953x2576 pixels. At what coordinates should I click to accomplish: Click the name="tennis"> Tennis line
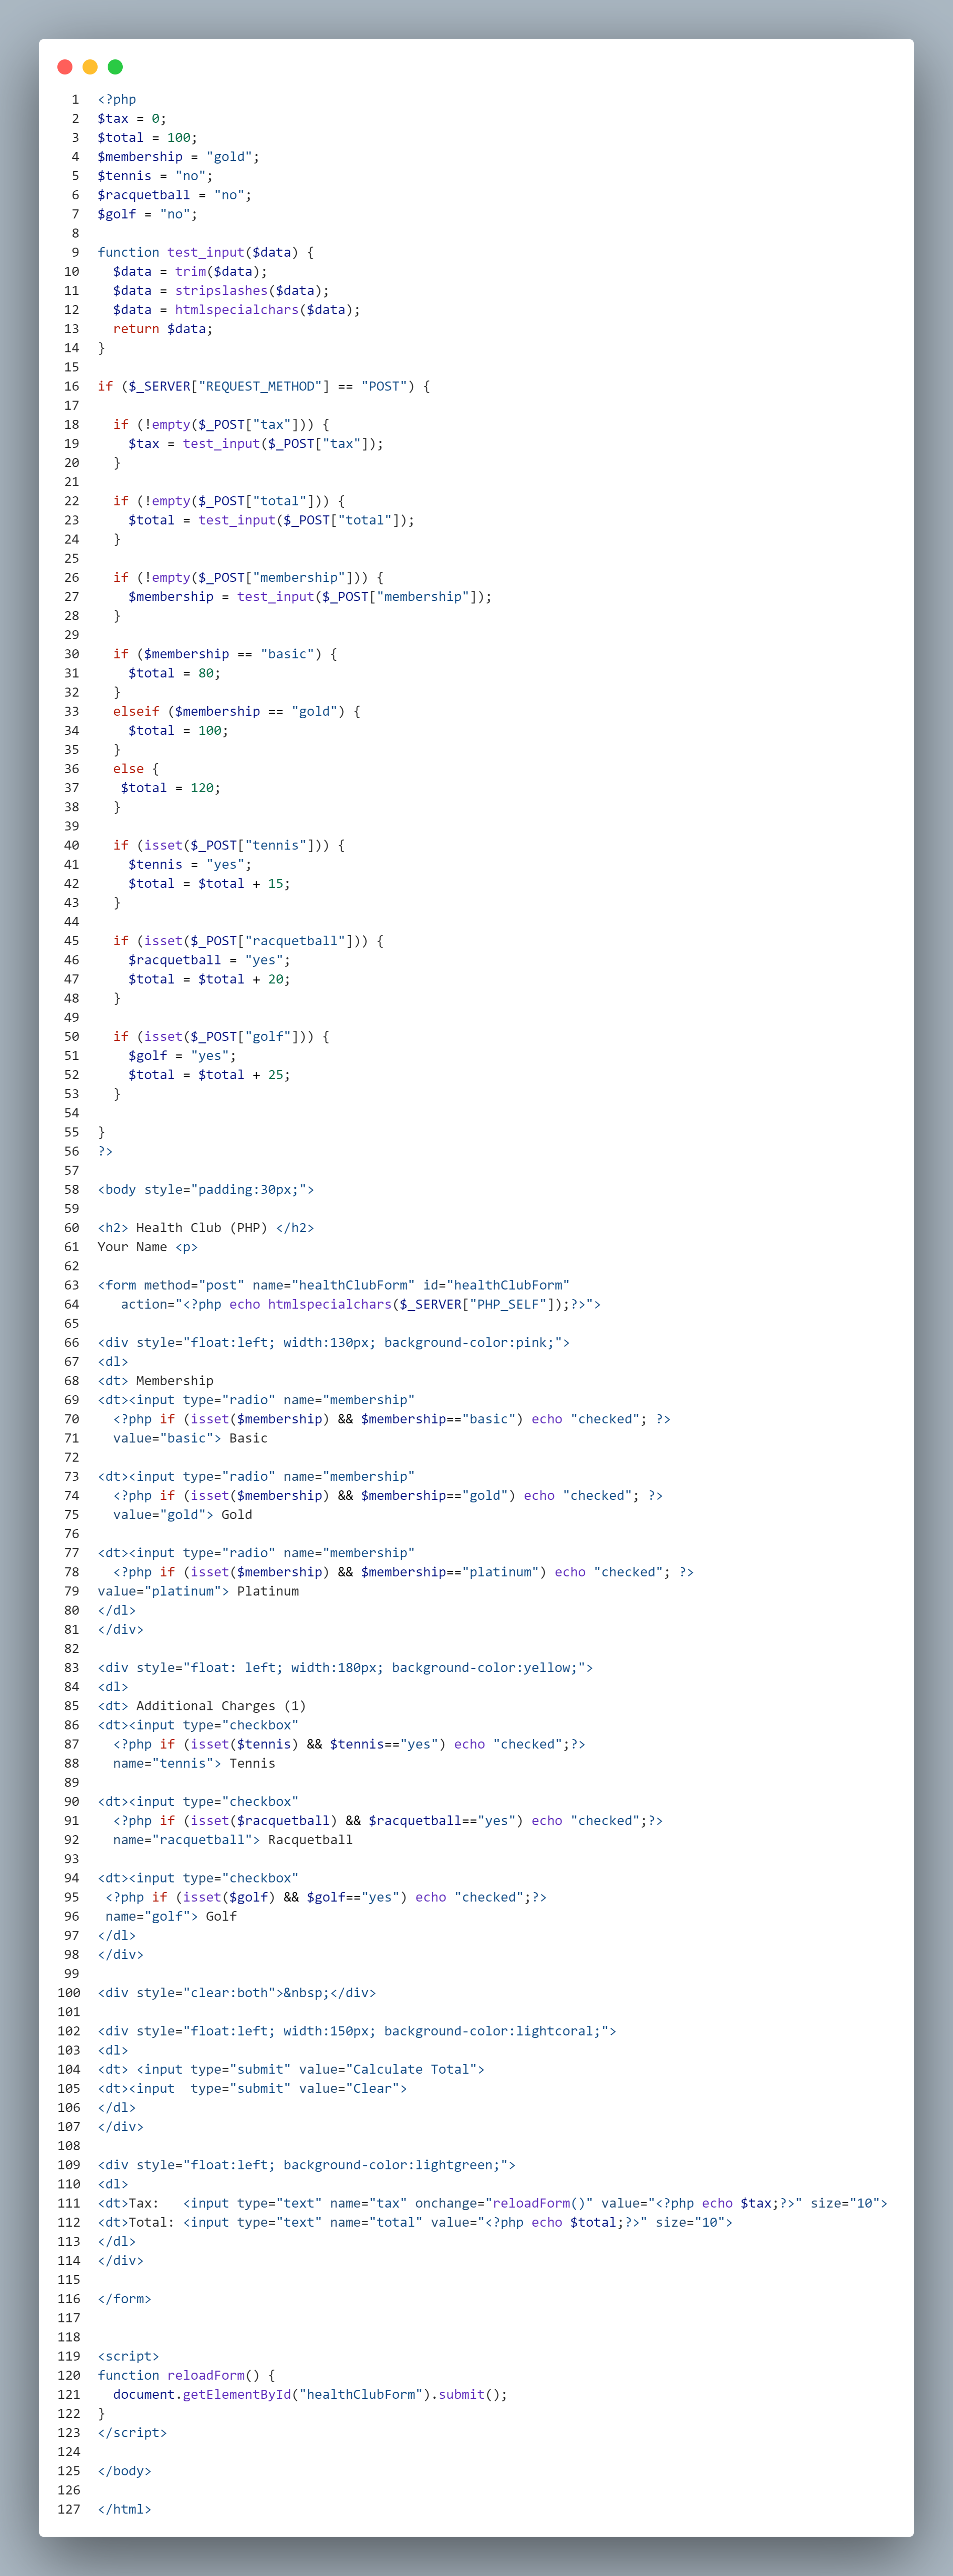(194, 1763)
